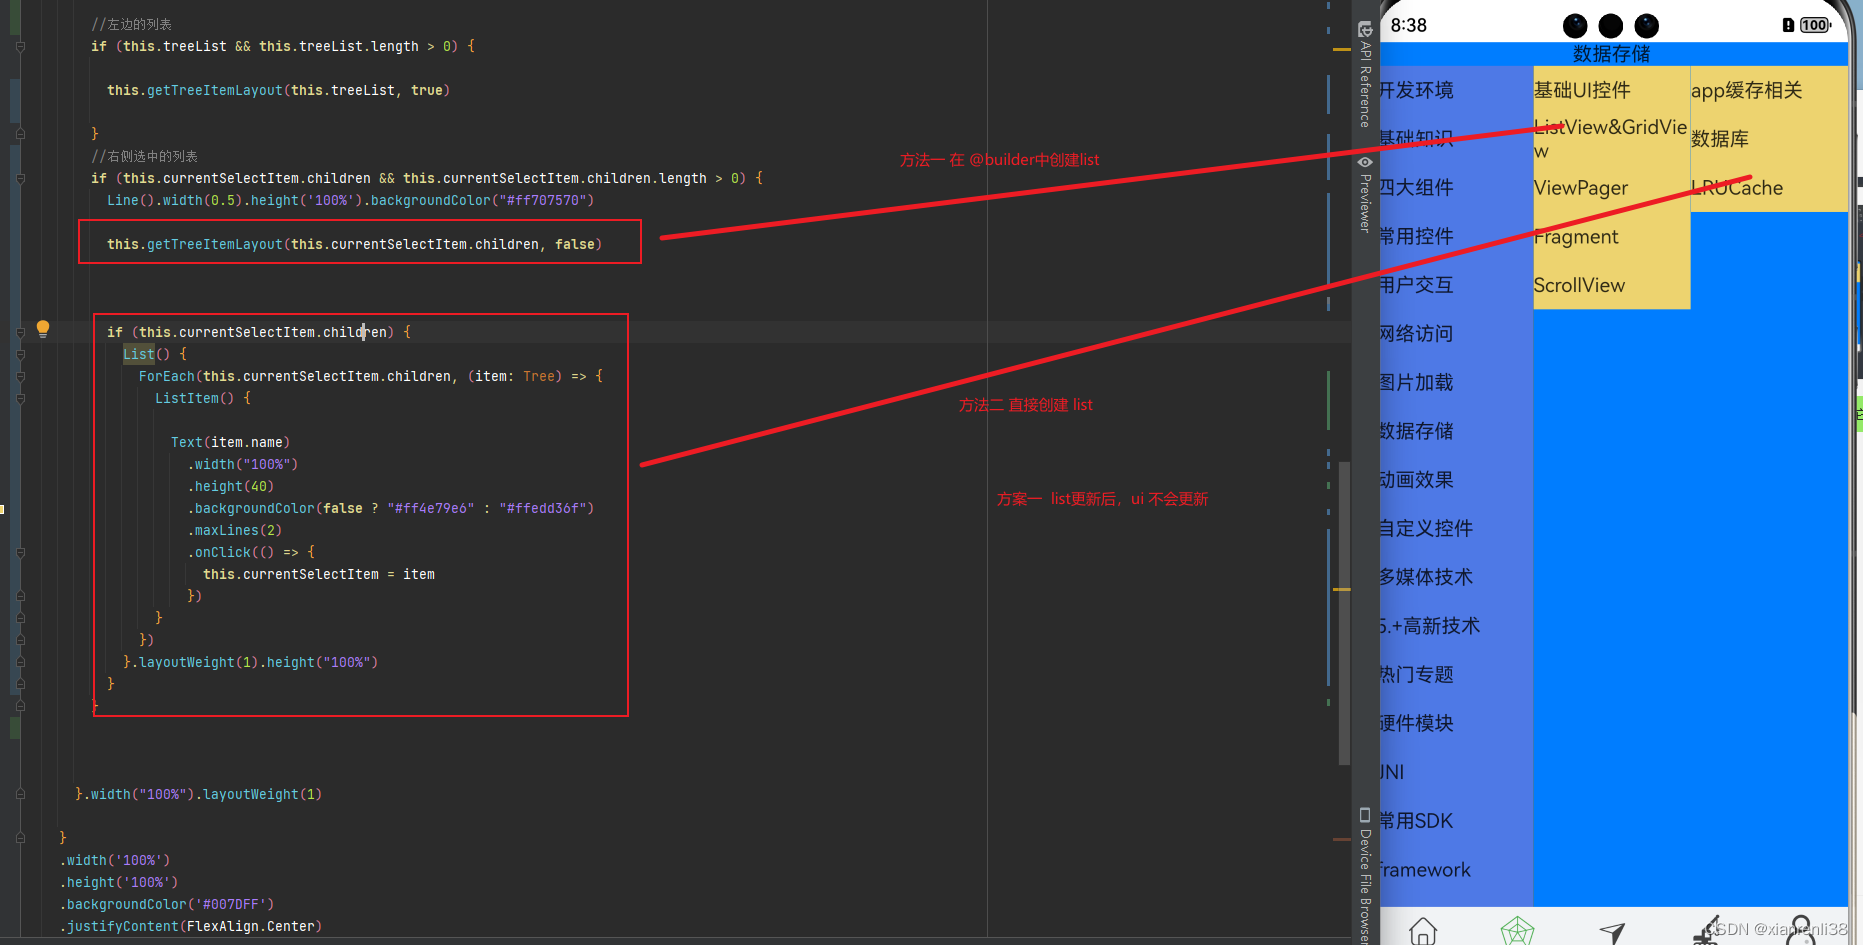Image resolution: width=1863 pixels, height=945 pixels.
Task: Click fold end marker at '}.width("100%").layoutWeight(1)' line
Action: pyautogui.click(x=20, y=794)
